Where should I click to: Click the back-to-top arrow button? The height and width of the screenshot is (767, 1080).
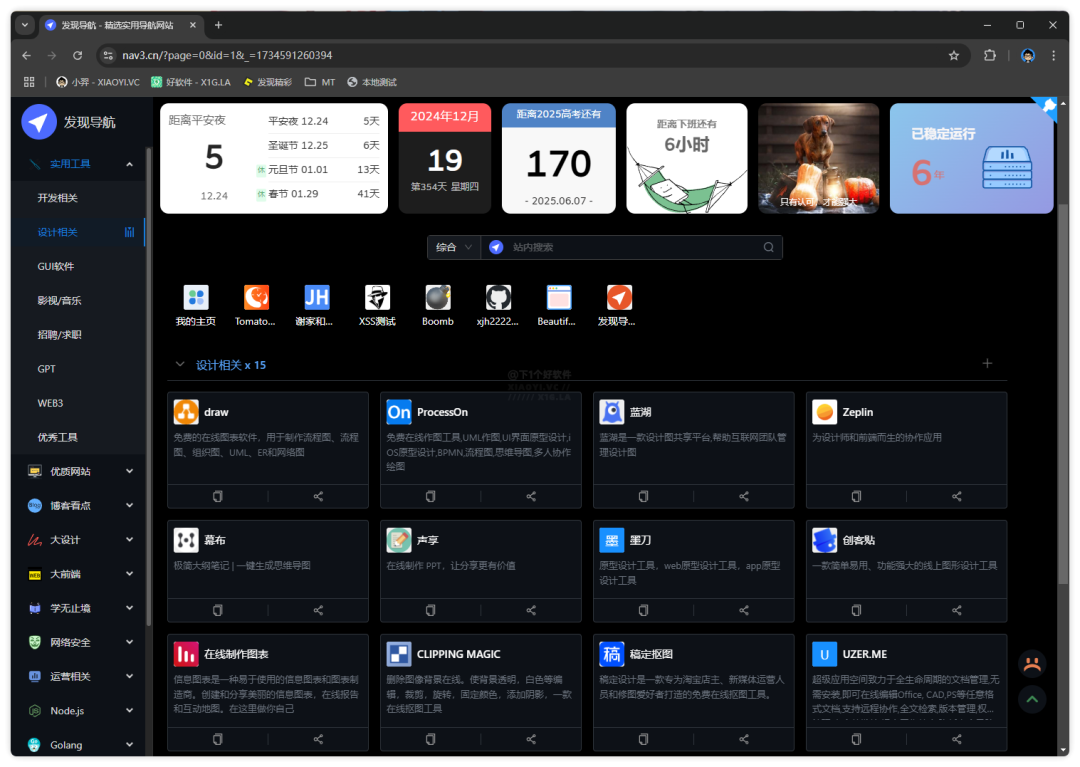1032,699
